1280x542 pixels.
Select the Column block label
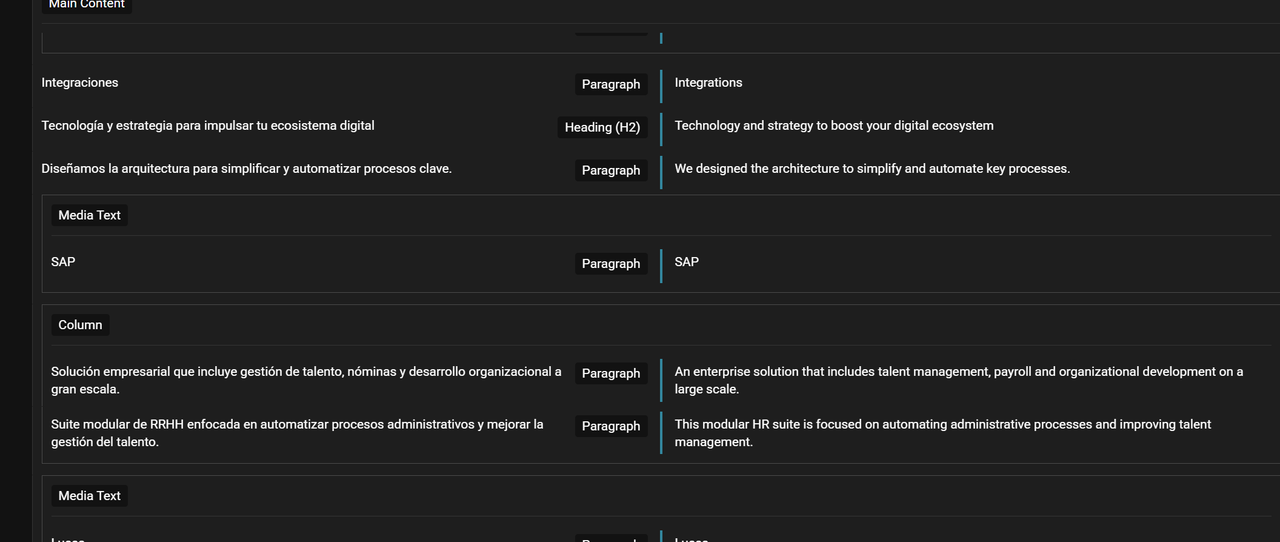pos(80,325)
